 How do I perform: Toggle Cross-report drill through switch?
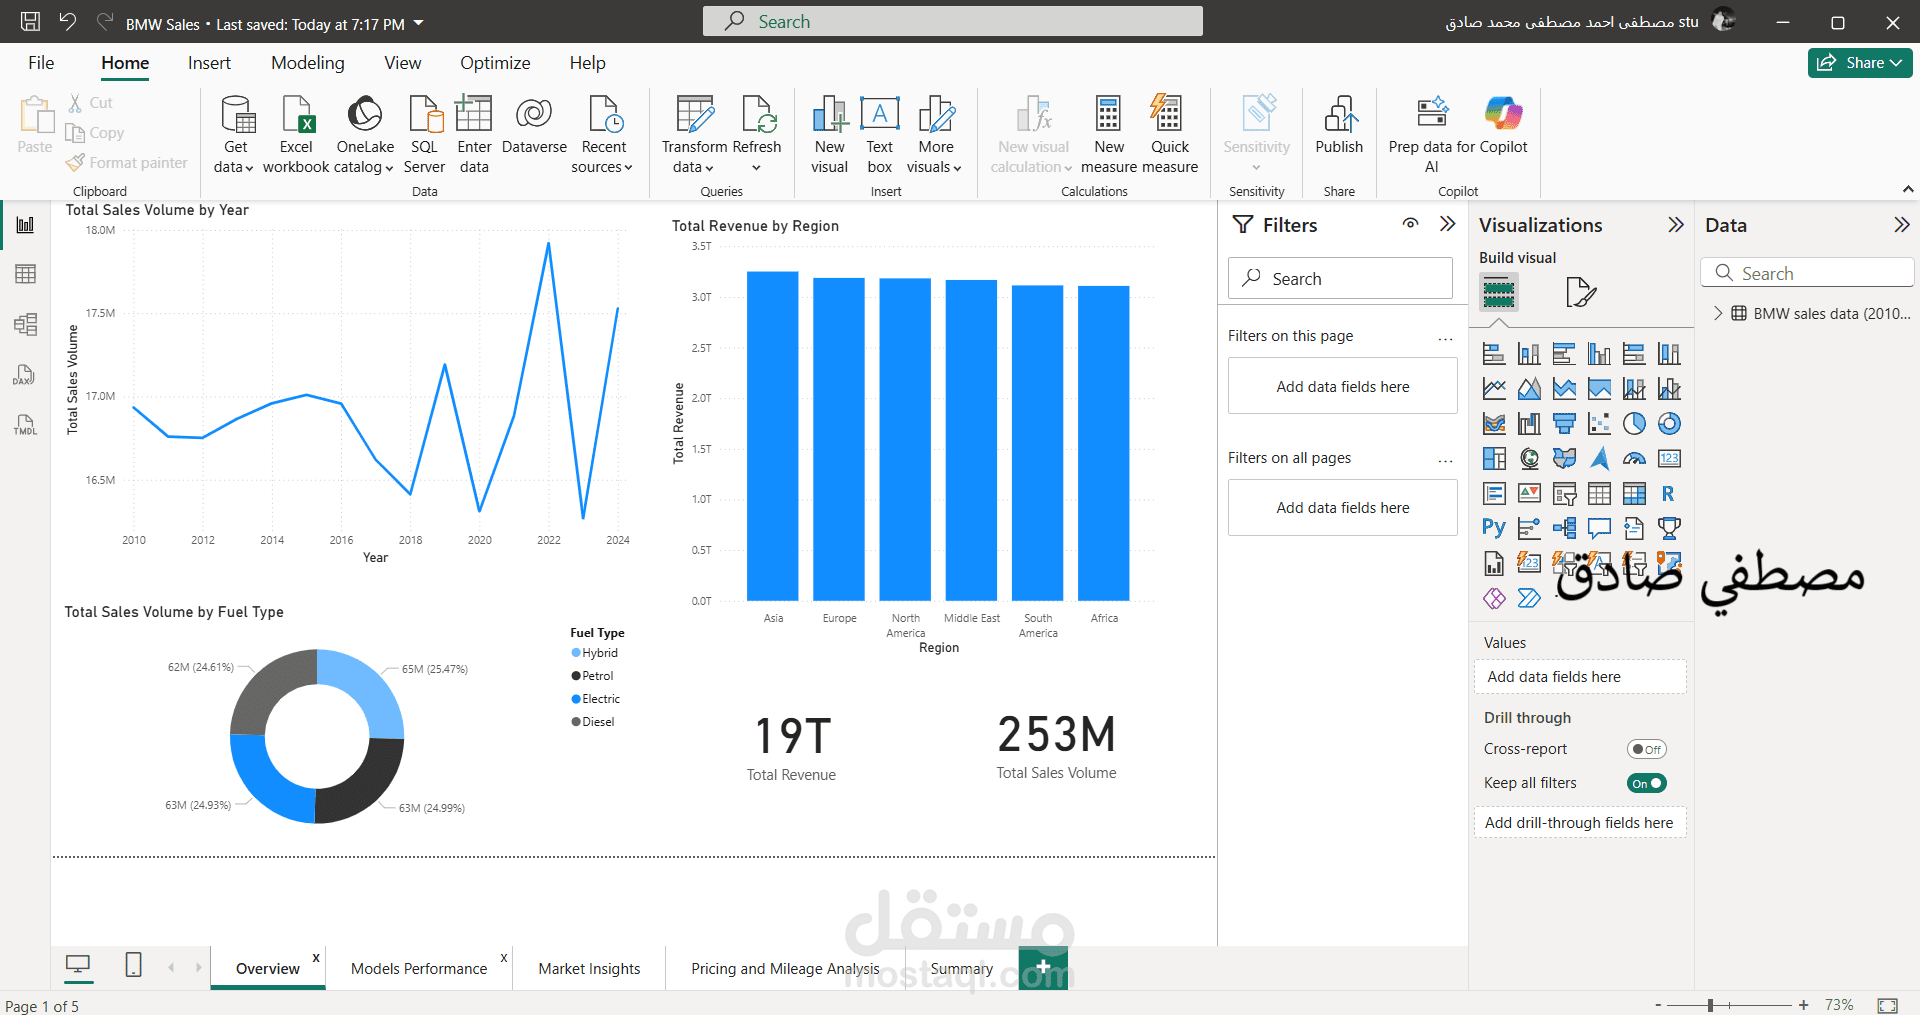[x=1646, y=749]
